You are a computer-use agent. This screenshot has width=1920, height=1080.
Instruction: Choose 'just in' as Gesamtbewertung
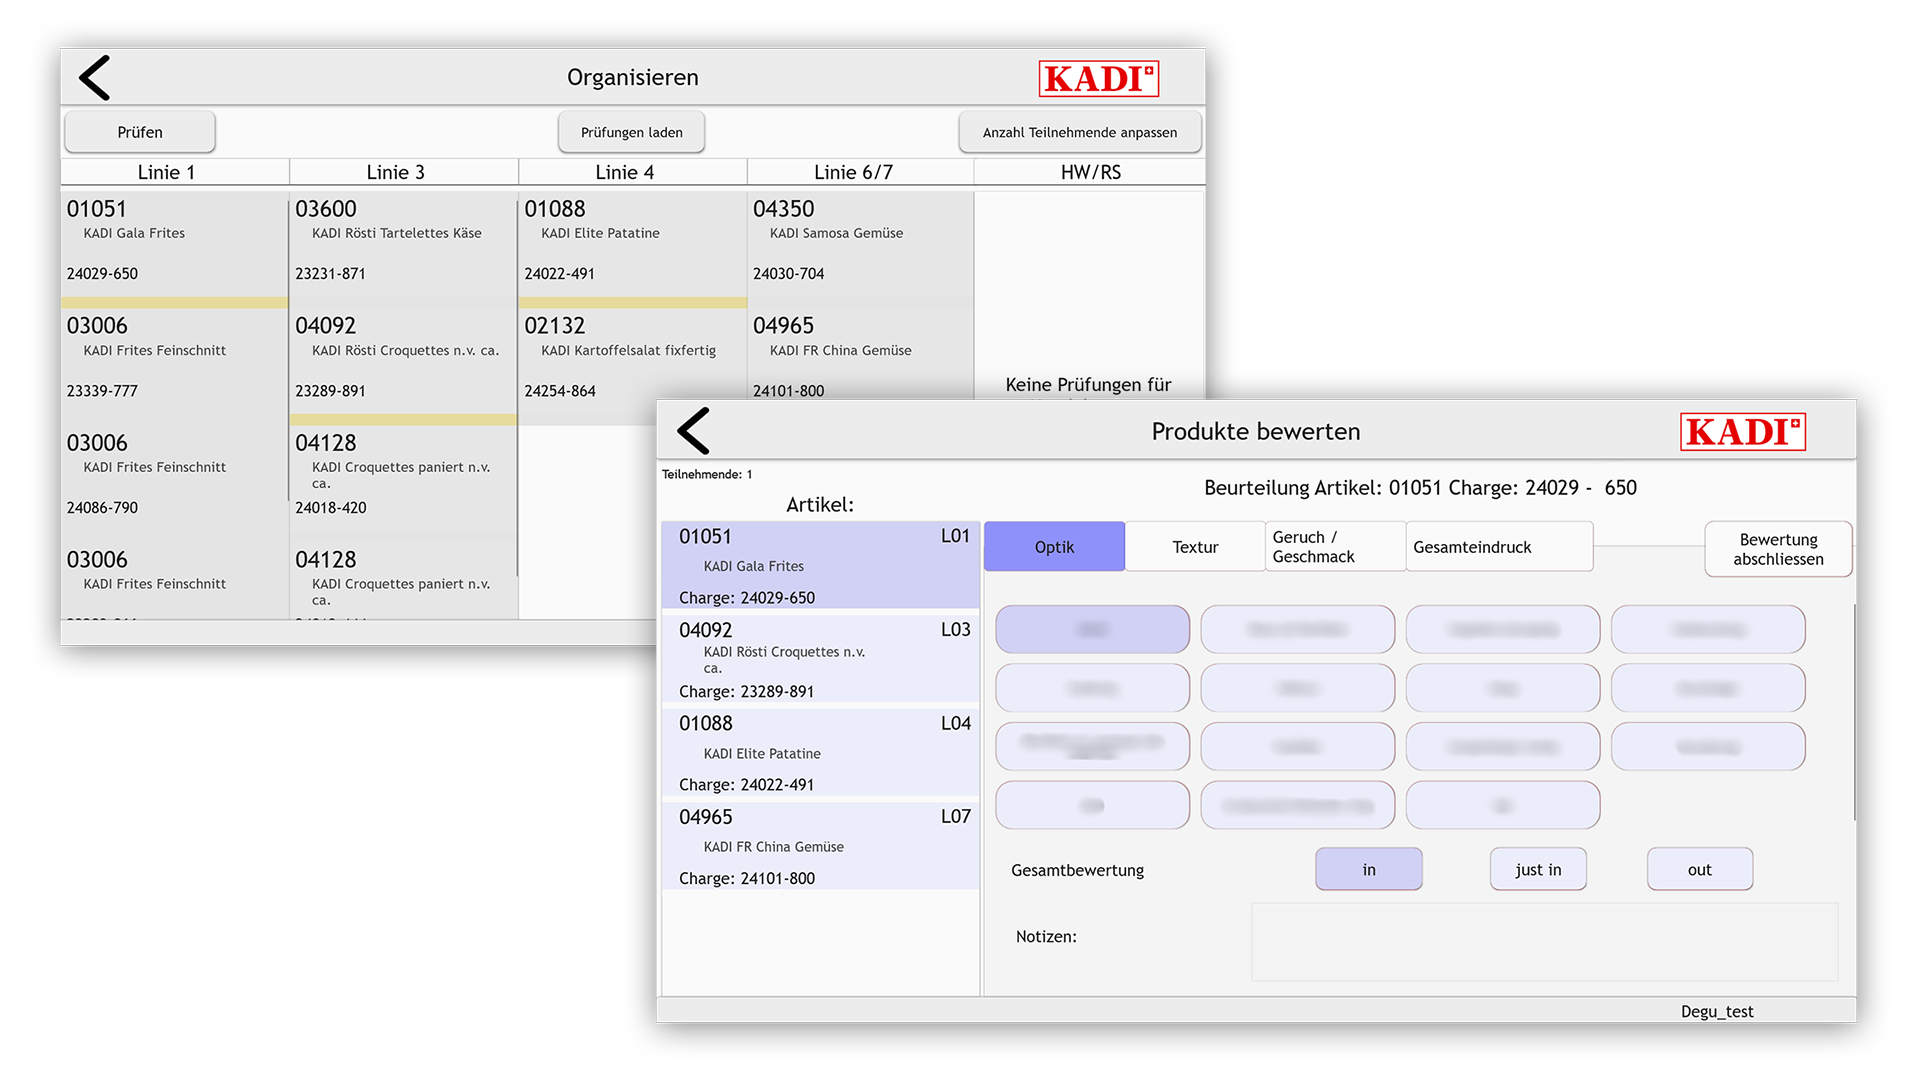pos(1538,869)
